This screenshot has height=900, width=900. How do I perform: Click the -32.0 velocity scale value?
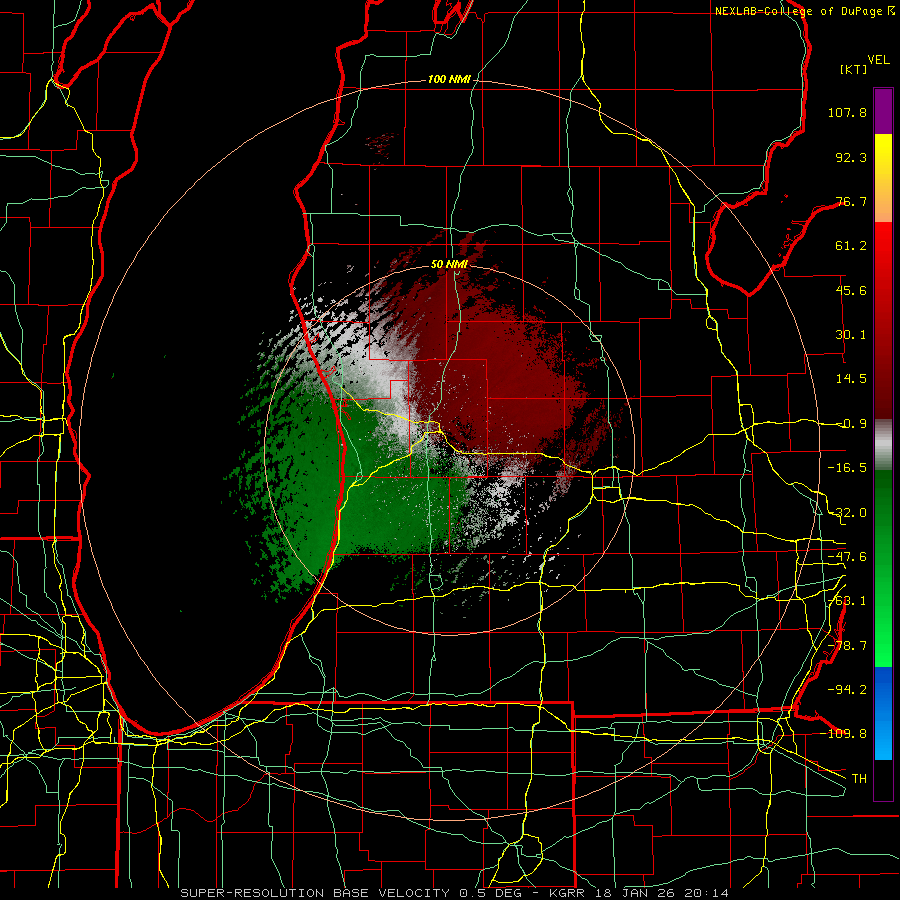click(847, 513)
